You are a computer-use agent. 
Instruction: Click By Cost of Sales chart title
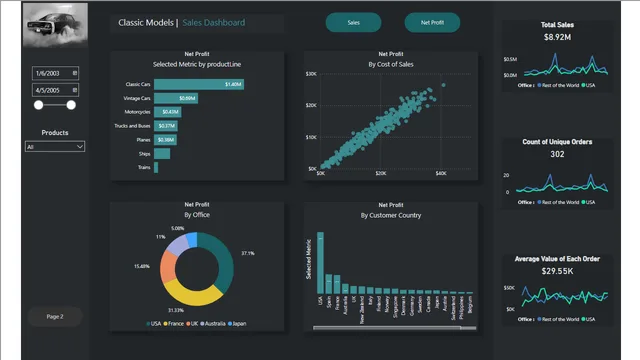(391, 64)
